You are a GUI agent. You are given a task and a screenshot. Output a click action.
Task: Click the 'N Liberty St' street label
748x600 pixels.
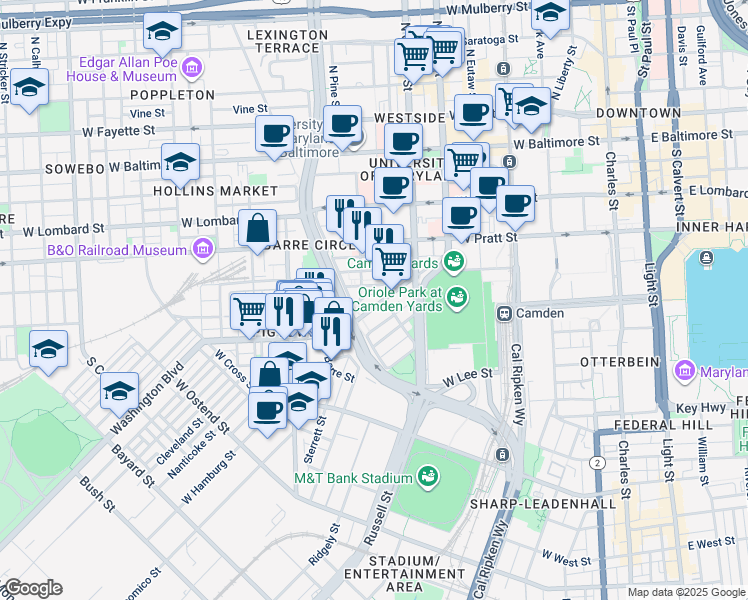pyautogui.click(x=565, y=73)
